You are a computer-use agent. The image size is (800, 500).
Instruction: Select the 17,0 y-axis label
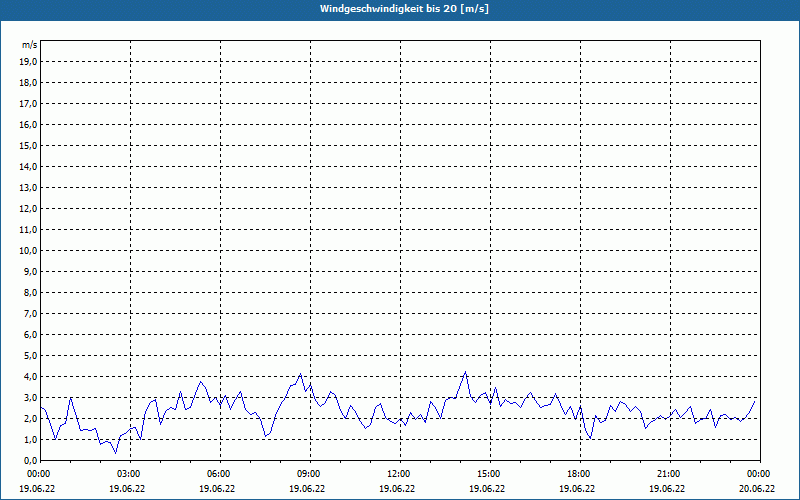pyautogui.click(x=29, y=103)
